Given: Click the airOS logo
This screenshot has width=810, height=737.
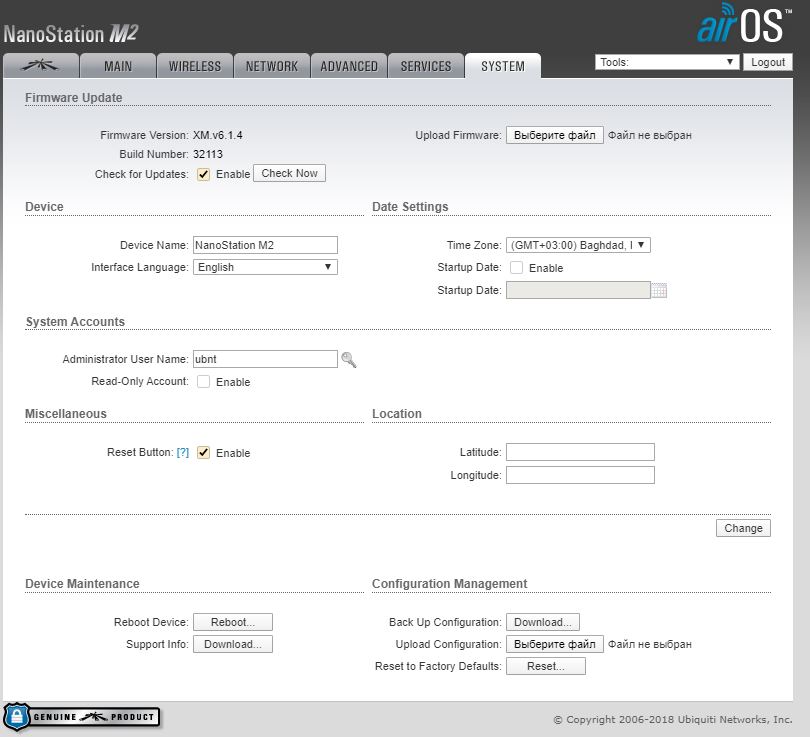Looking at the screenshot, I should point(744,23).
